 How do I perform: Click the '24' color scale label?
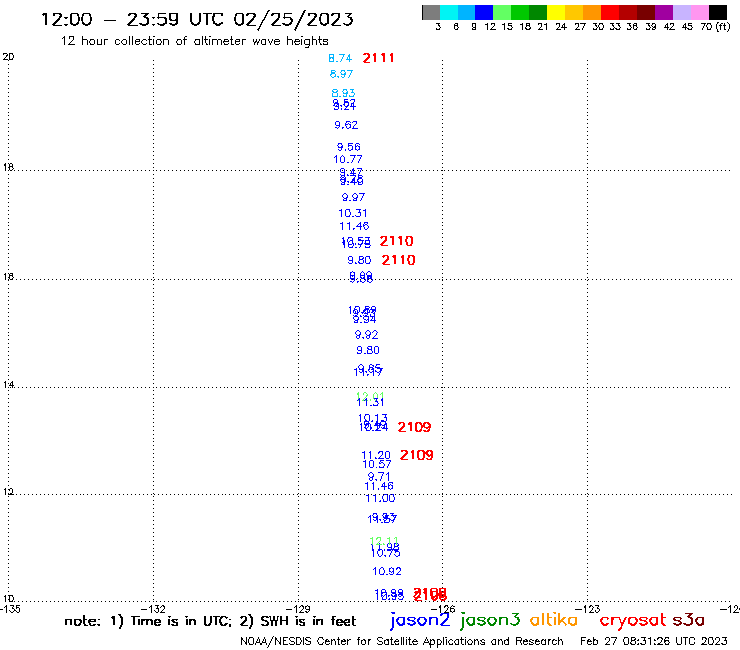click(x=561, y=27)
